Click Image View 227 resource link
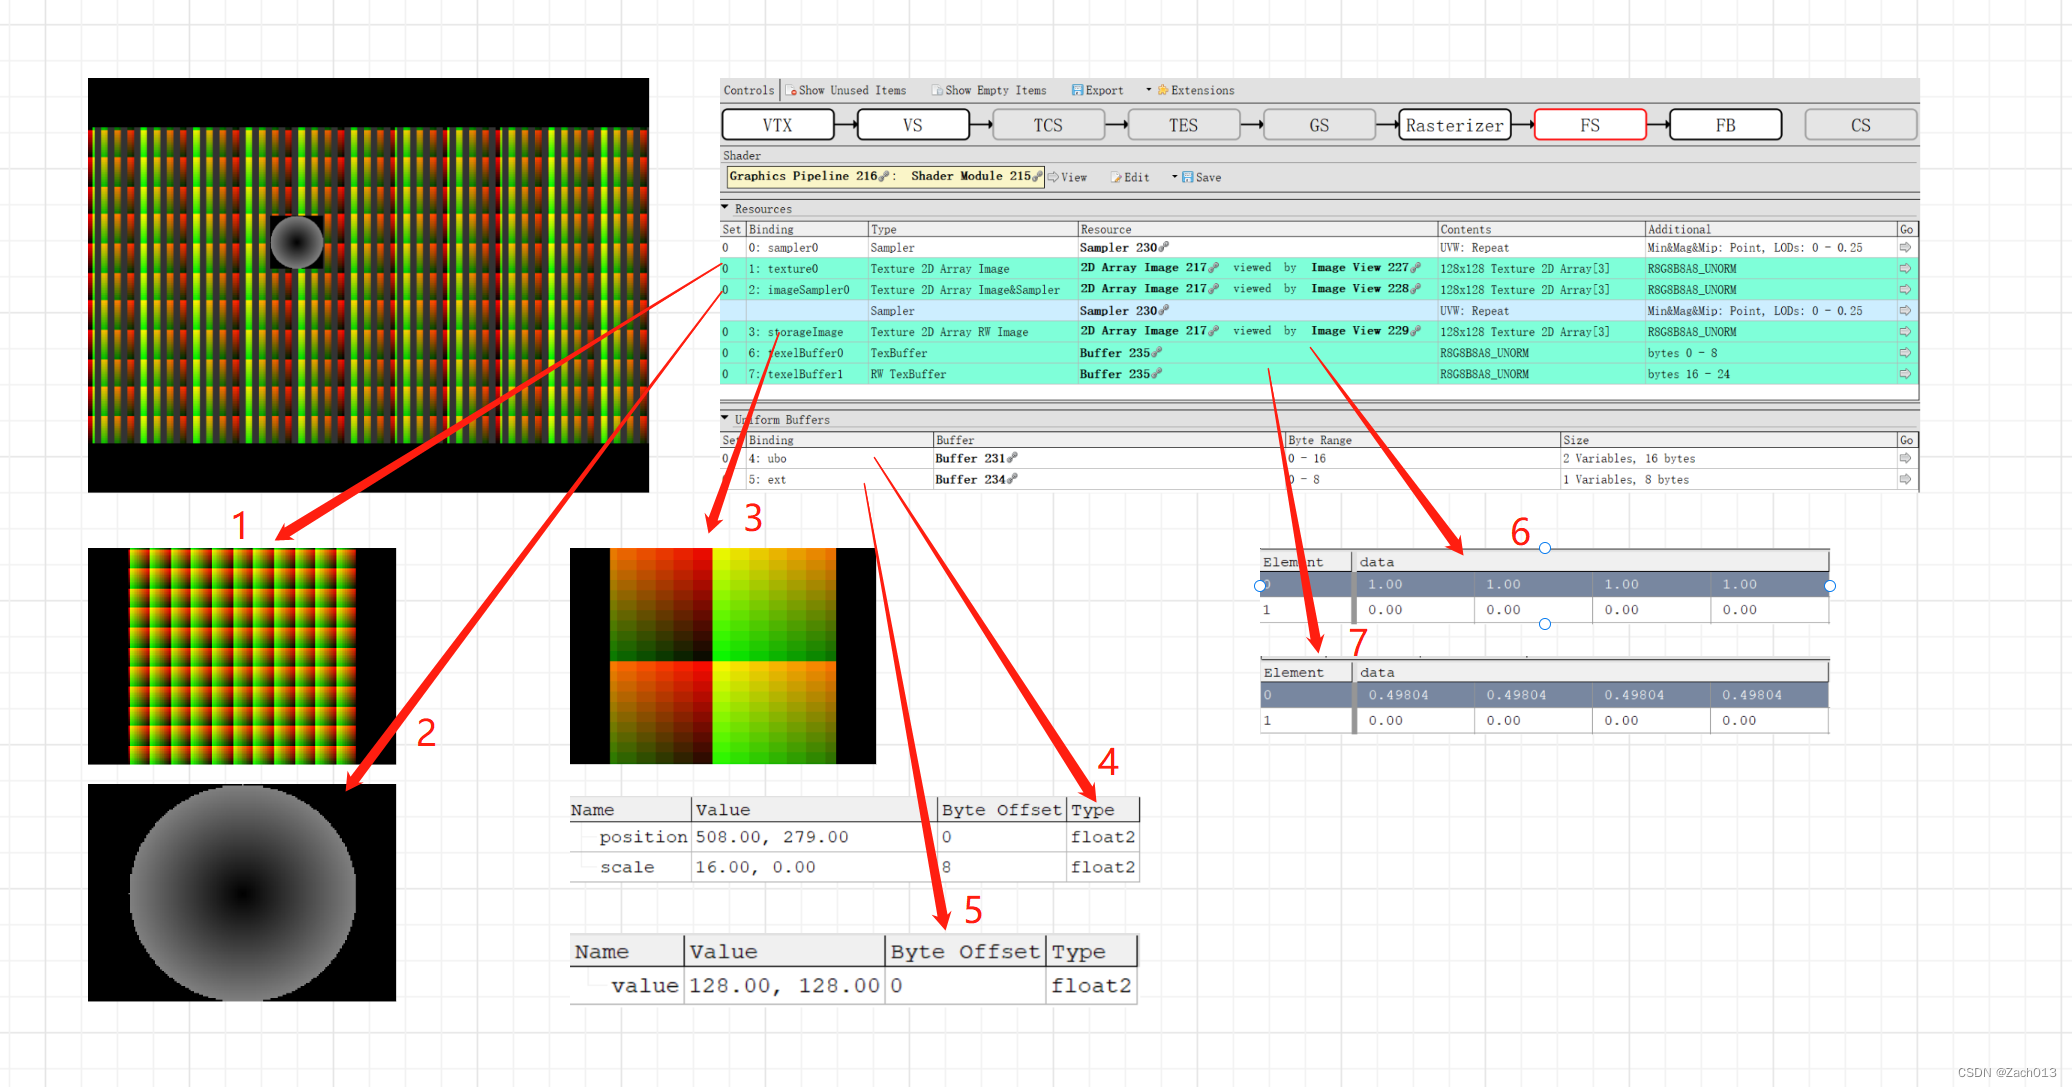2072x1087 pixels. click(x=1360, y=268)
